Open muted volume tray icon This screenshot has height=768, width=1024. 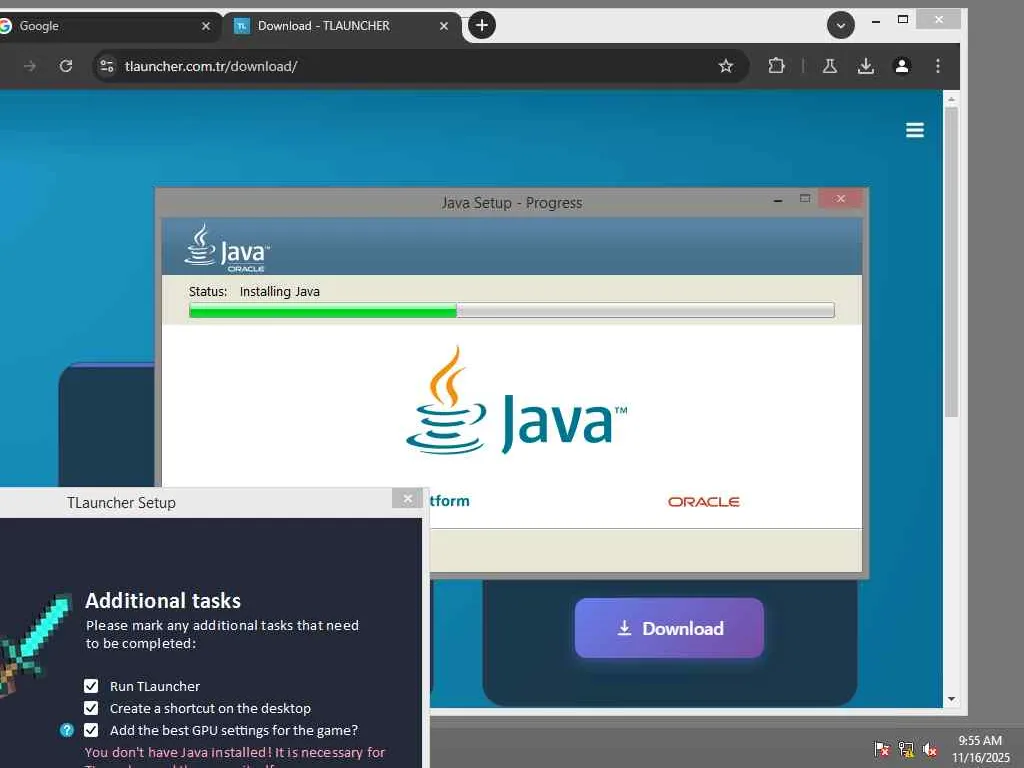tap(930, 749)
